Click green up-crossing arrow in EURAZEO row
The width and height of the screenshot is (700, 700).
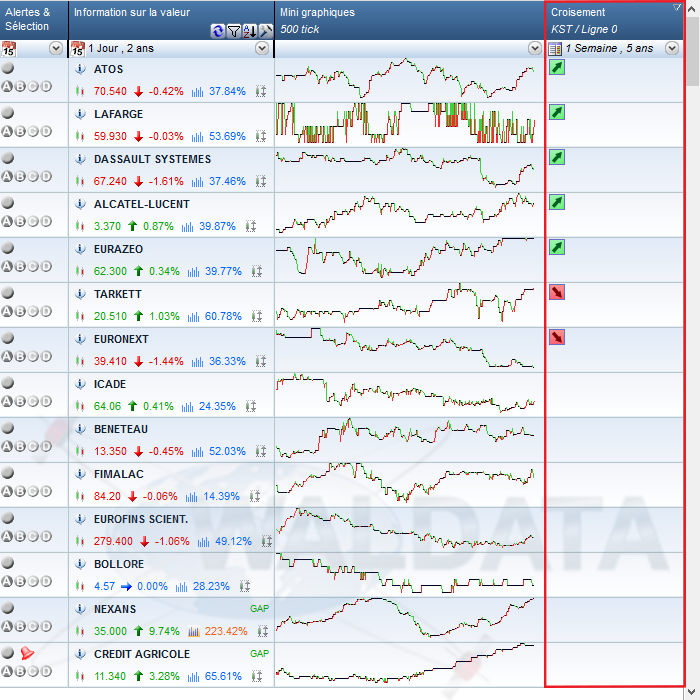(x=557, y=247)
